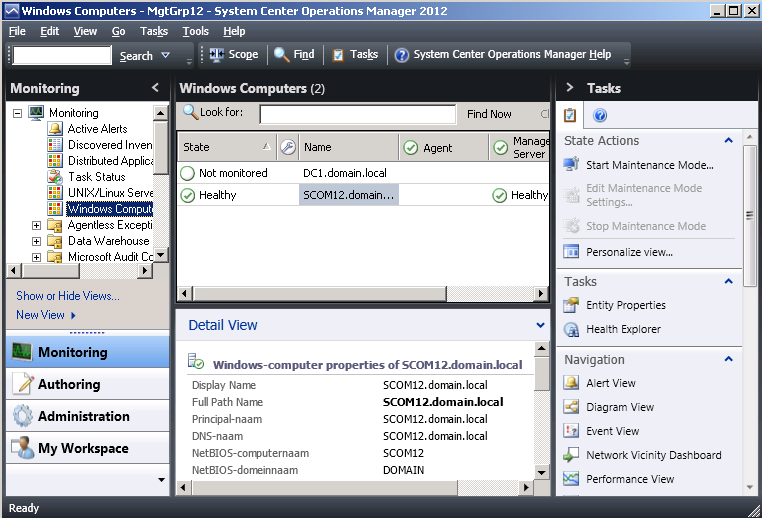This screenshot has height=518, width=762.
Task: Select the DC1.domain.local row
Action: (363, 173)
